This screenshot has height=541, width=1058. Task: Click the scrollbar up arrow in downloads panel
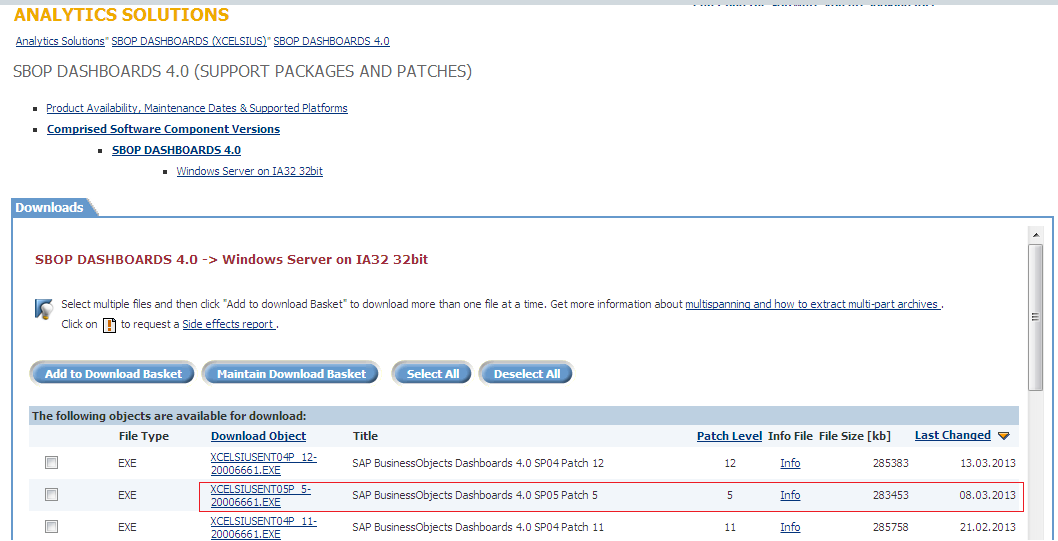[1036, 235]
